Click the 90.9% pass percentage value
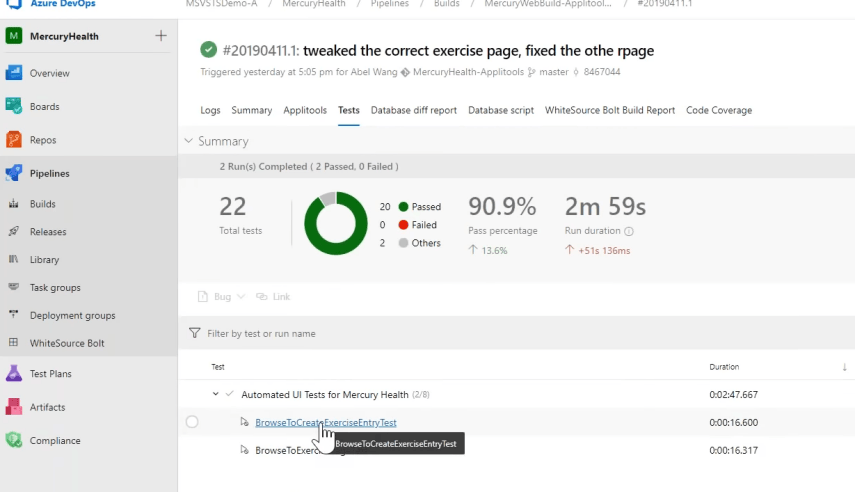The width and height of the screenshot is (855, 492). [x=502, y=206]
